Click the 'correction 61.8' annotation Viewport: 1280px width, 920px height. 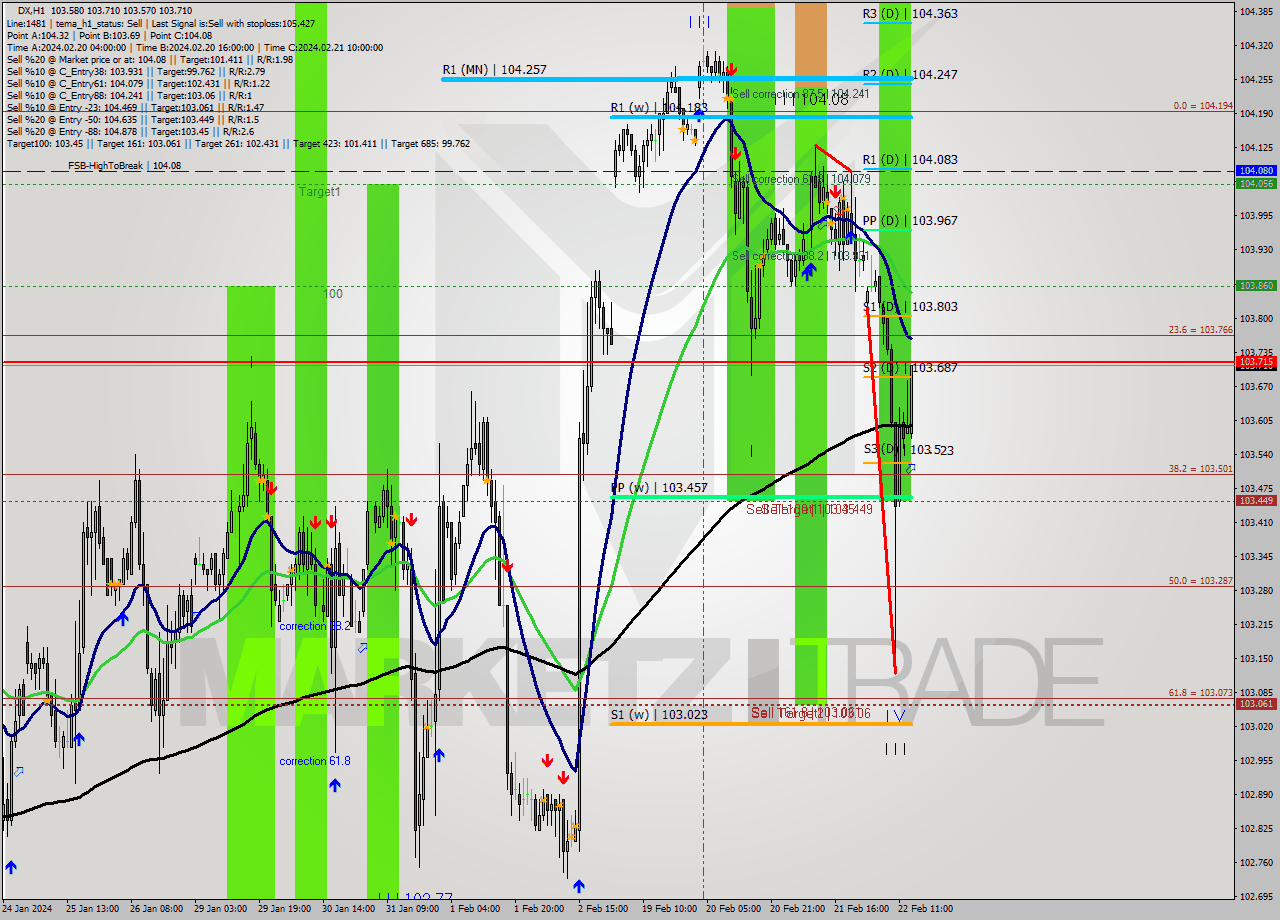[315, 761]
